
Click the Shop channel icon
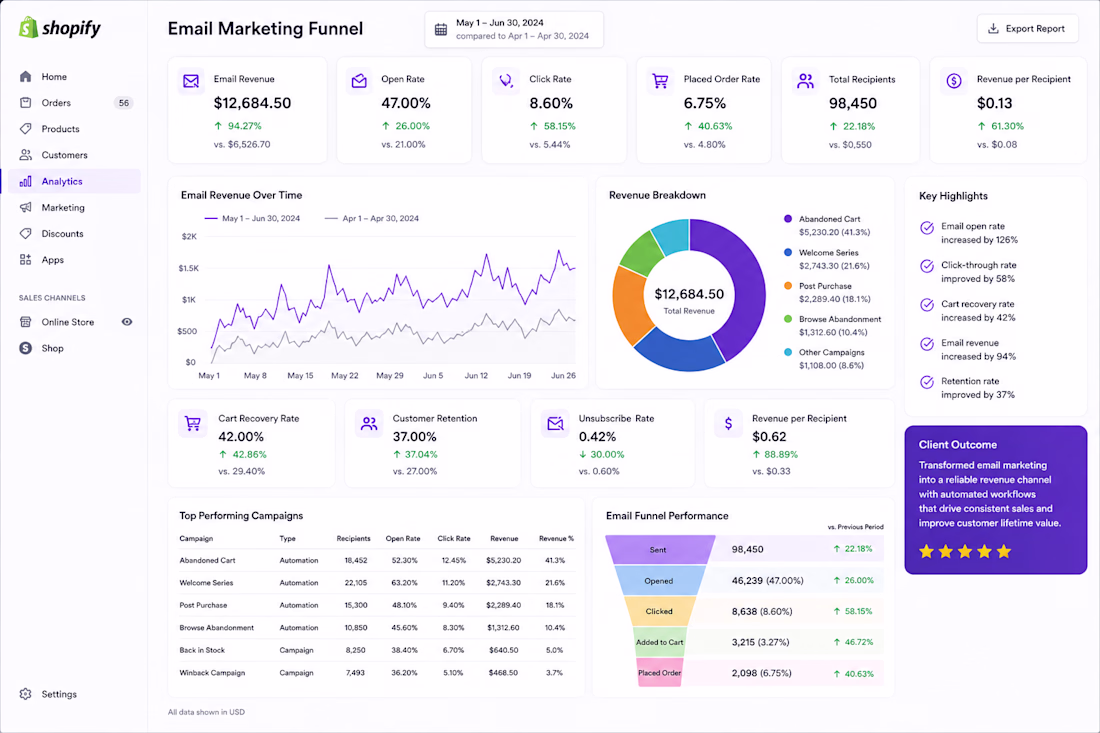pos(25,348)
